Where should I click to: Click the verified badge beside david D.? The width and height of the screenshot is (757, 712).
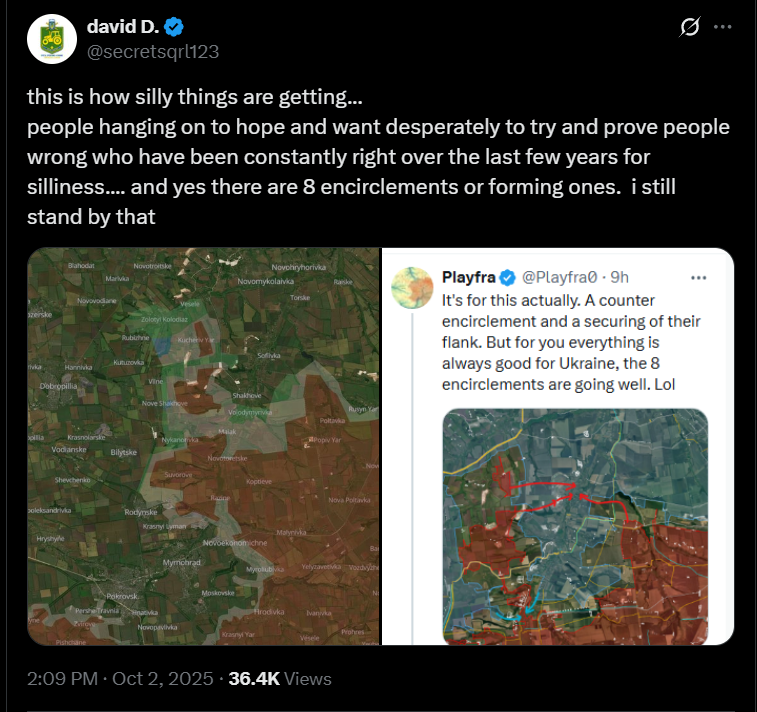pyautogui.click(x=172, y=27)
